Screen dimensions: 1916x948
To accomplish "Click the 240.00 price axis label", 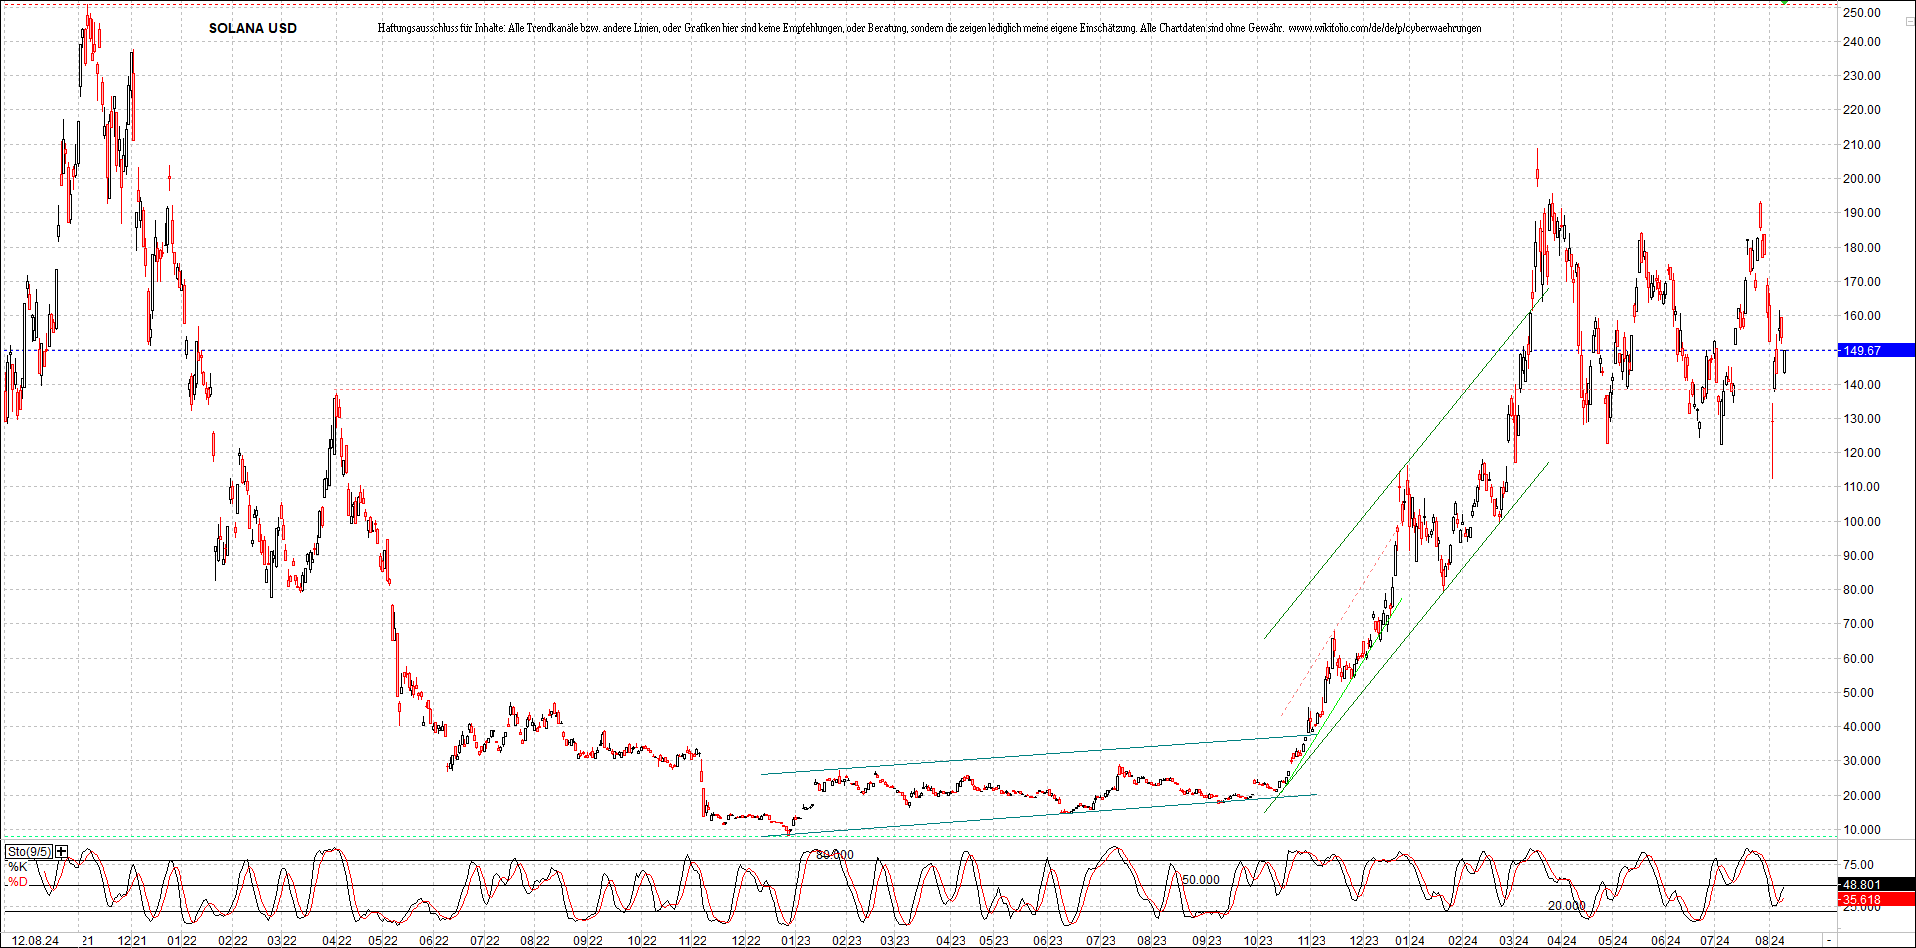I will [1862, 42].
